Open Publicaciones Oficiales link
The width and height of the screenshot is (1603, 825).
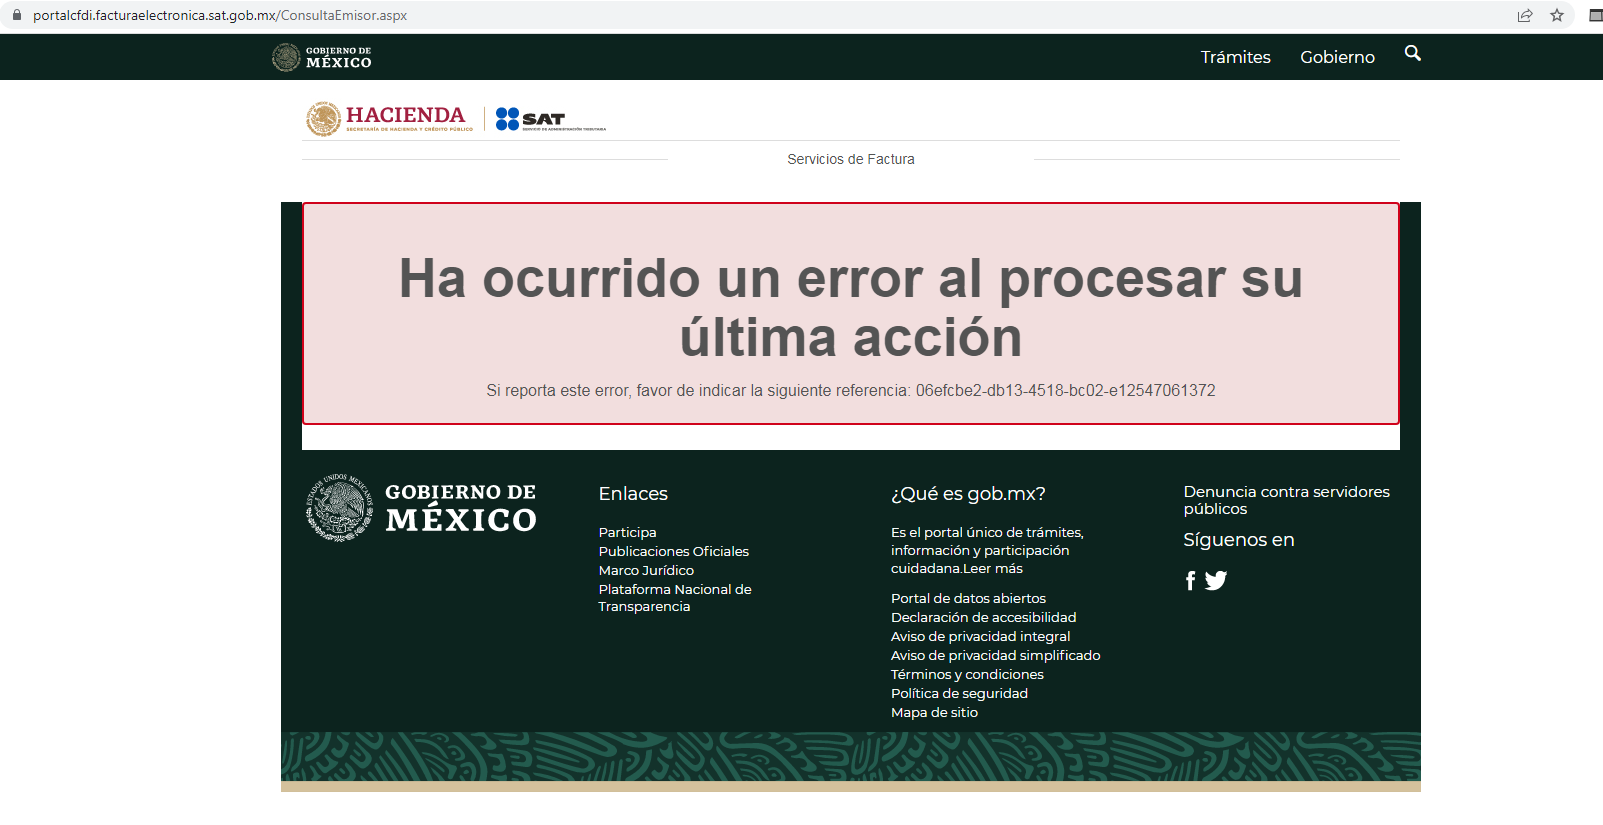tap(674, 551)
